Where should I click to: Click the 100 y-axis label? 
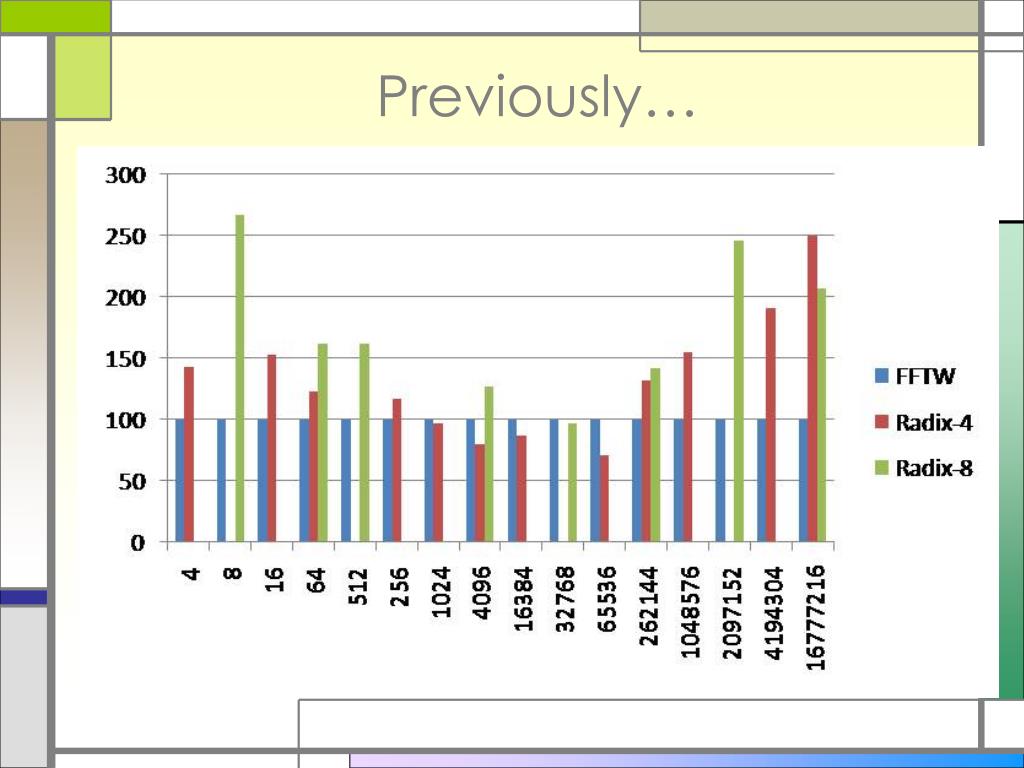pos(125,420)
